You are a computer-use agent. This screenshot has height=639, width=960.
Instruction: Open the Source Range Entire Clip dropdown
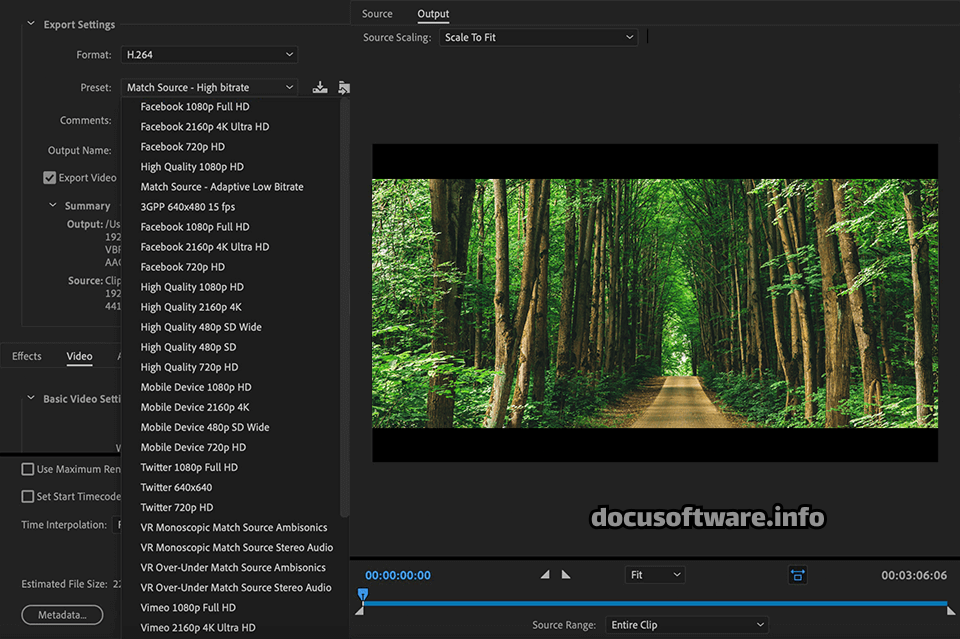pyautogui.click(x=687, y=625)
